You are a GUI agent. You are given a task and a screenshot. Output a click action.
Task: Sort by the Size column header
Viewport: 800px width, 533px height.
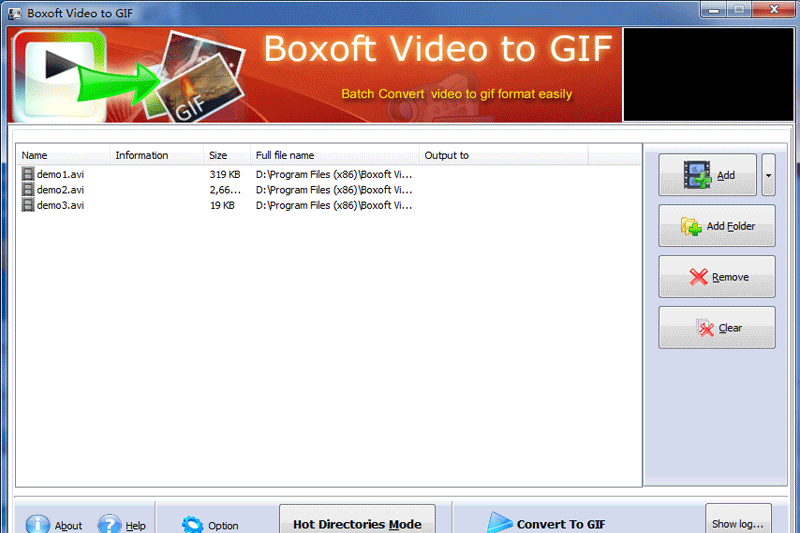tap(228, 155)
